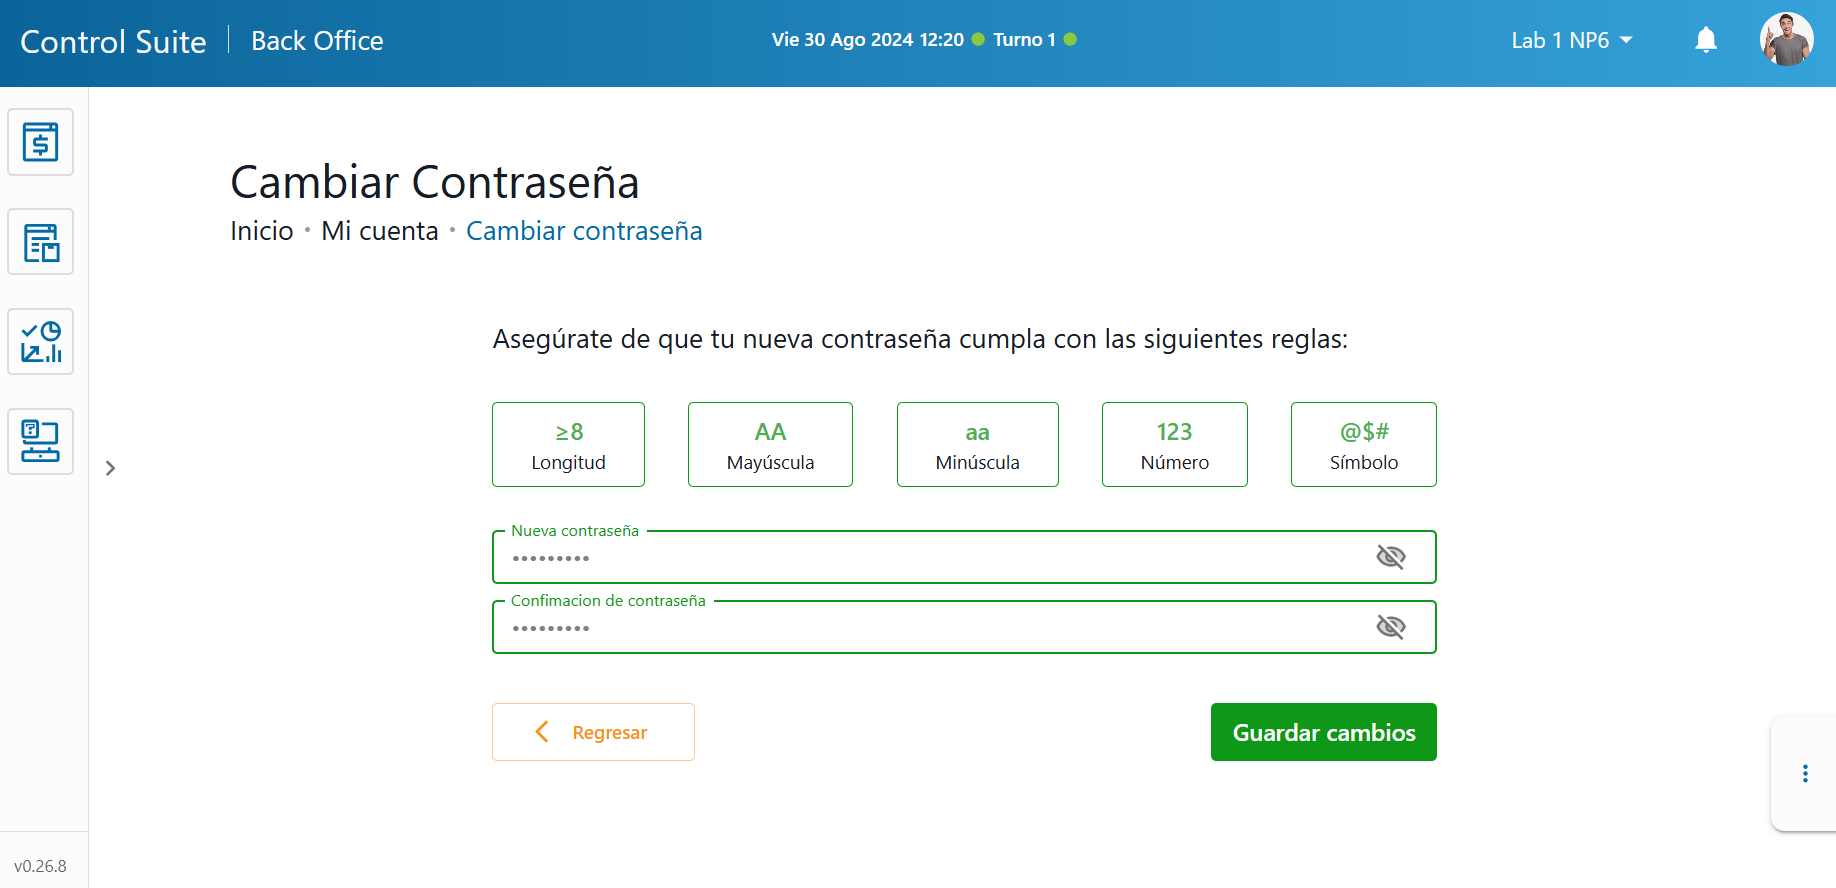
Task: Go to Mi cuenta breadcrumb
Action: [379, 231]
